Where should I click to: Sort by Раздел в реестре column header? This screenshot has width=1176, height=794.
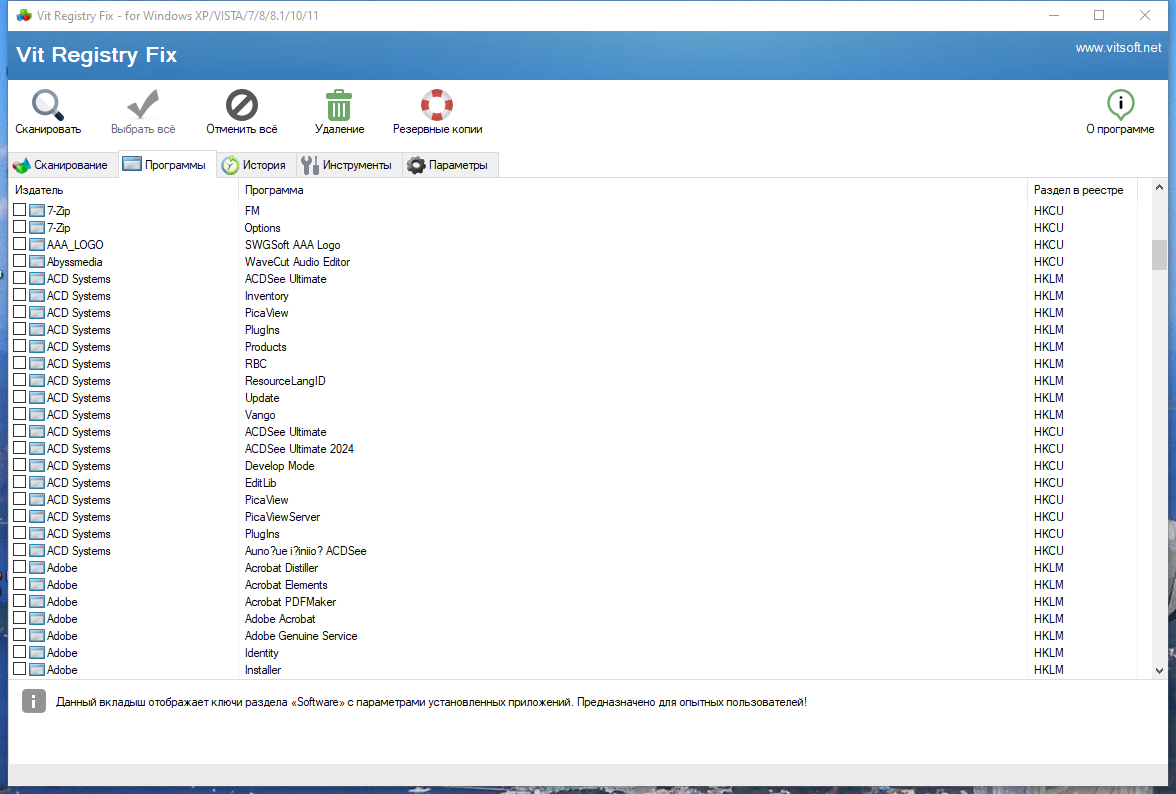(x=1082, y=190)
